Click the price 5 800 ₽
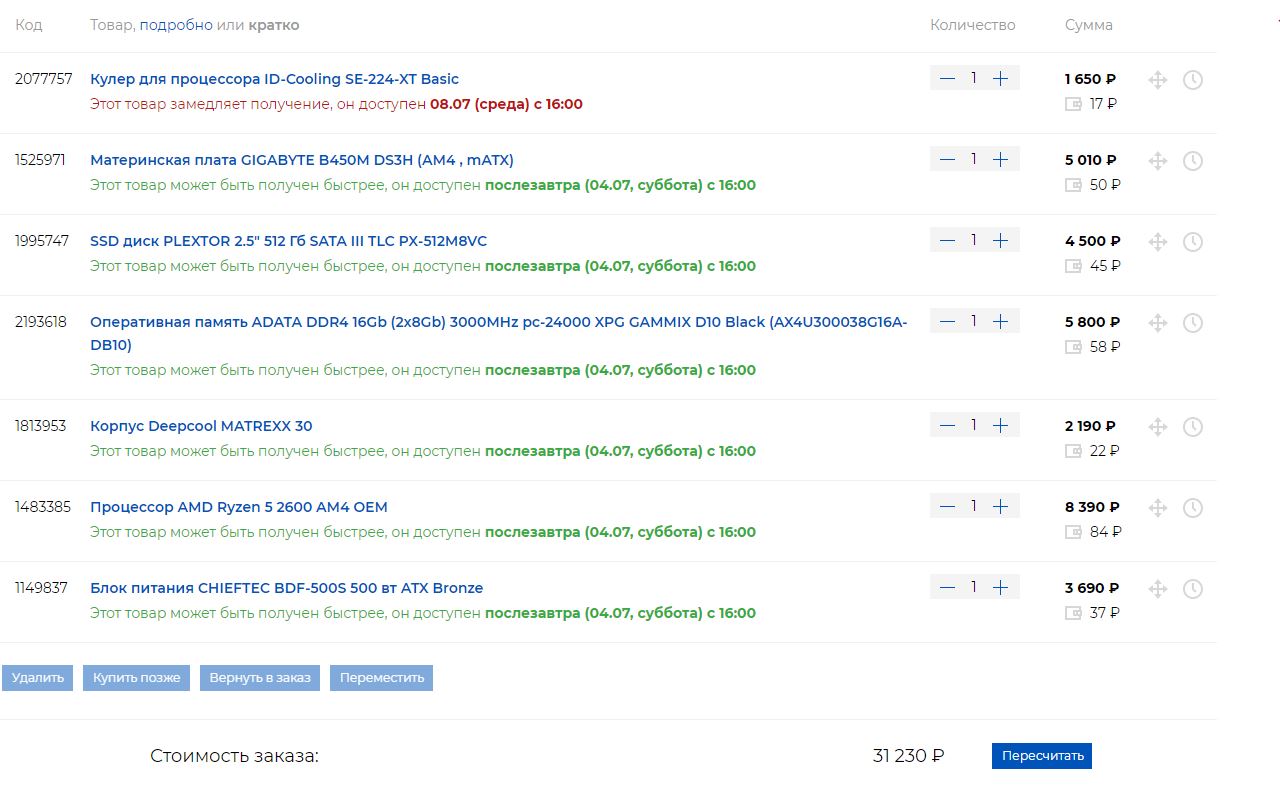The width and height of the screenshot is (1280, 788). pyautogui.click(x=1092, y=322)
